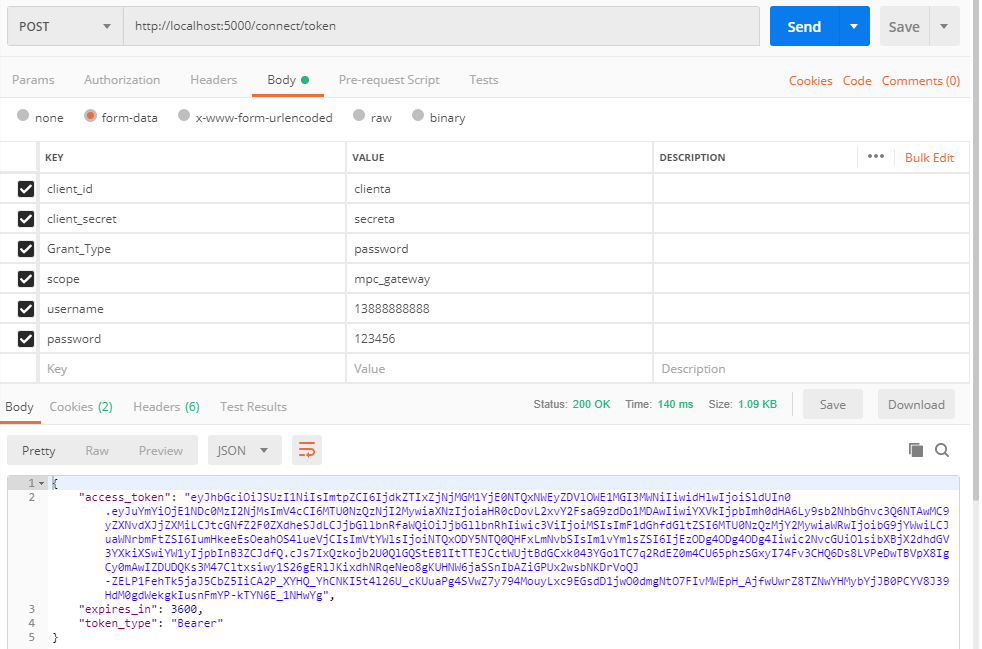982x649 pixels.
Task: Open the POST method dropdown
Action: (65, 27)
